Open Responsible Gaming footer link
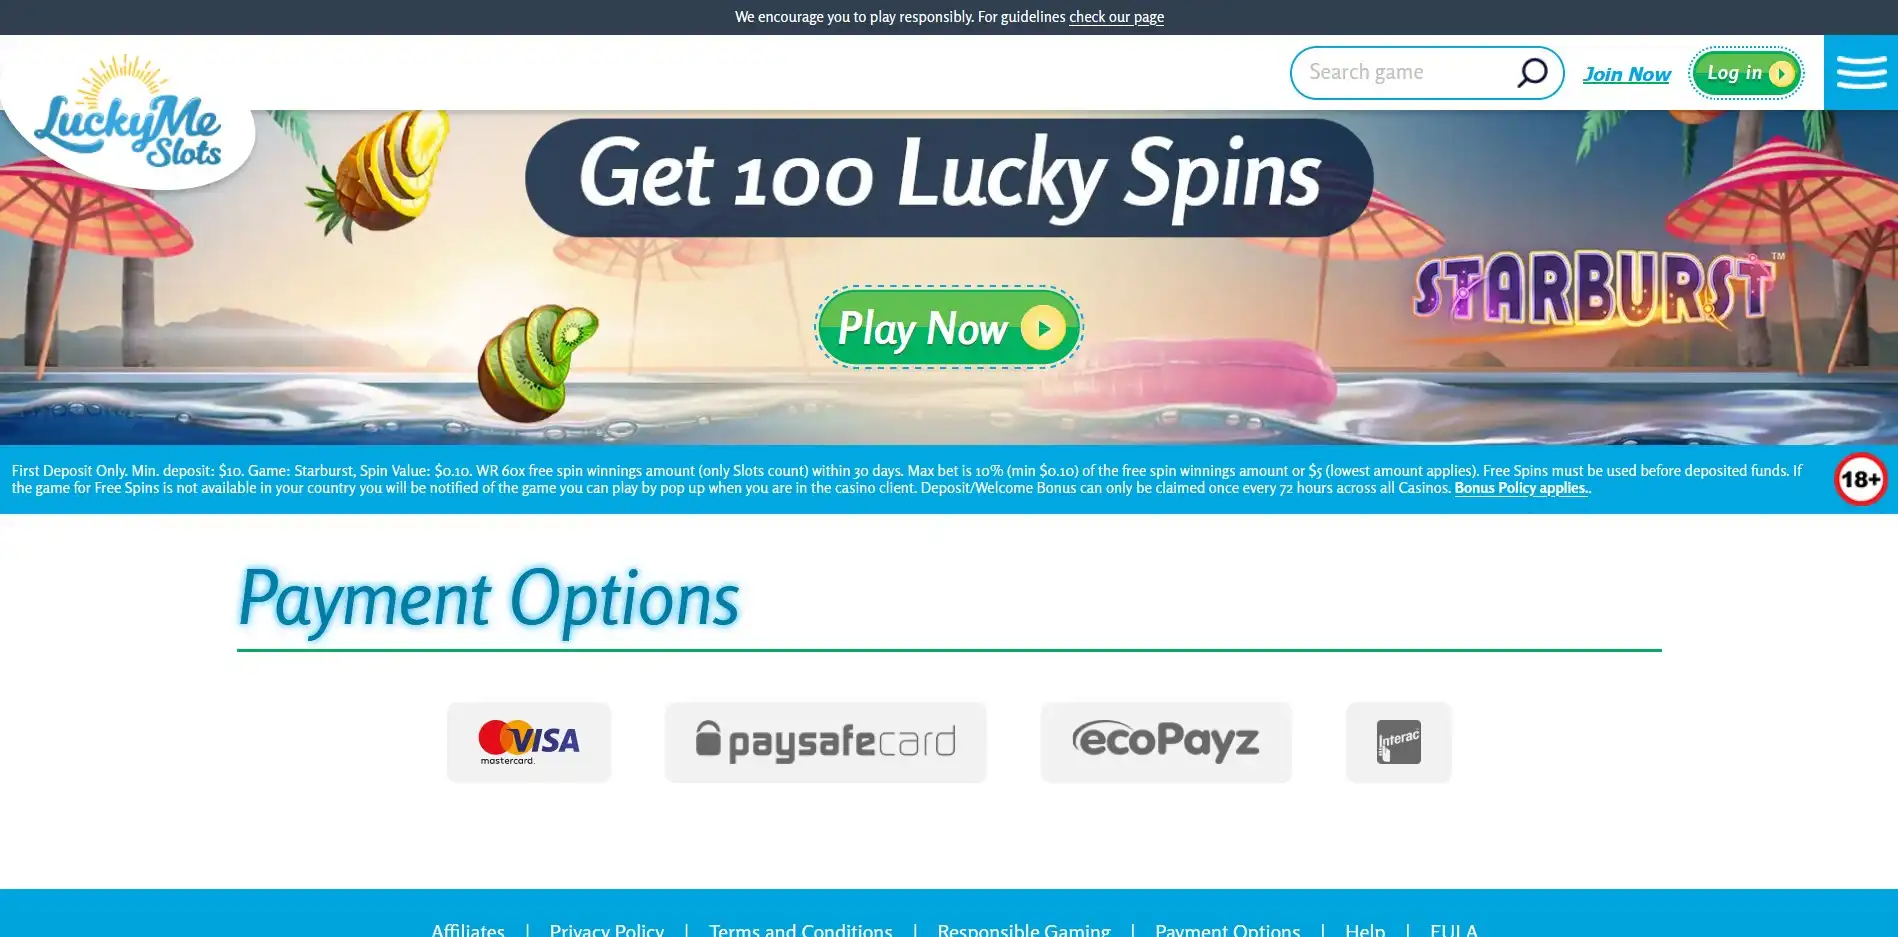The width and height of the screenshot is (1898, 937). [1024, 929]
